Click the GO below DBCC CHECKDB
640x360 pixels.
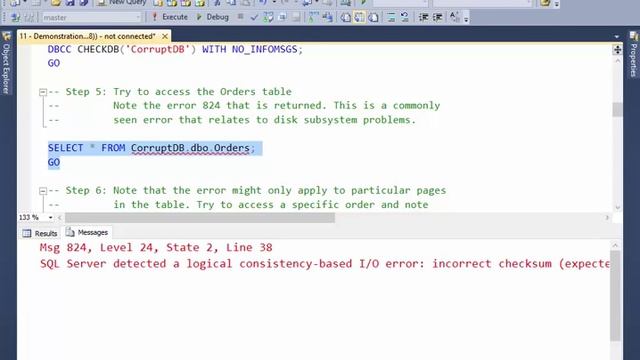(54, 63)
